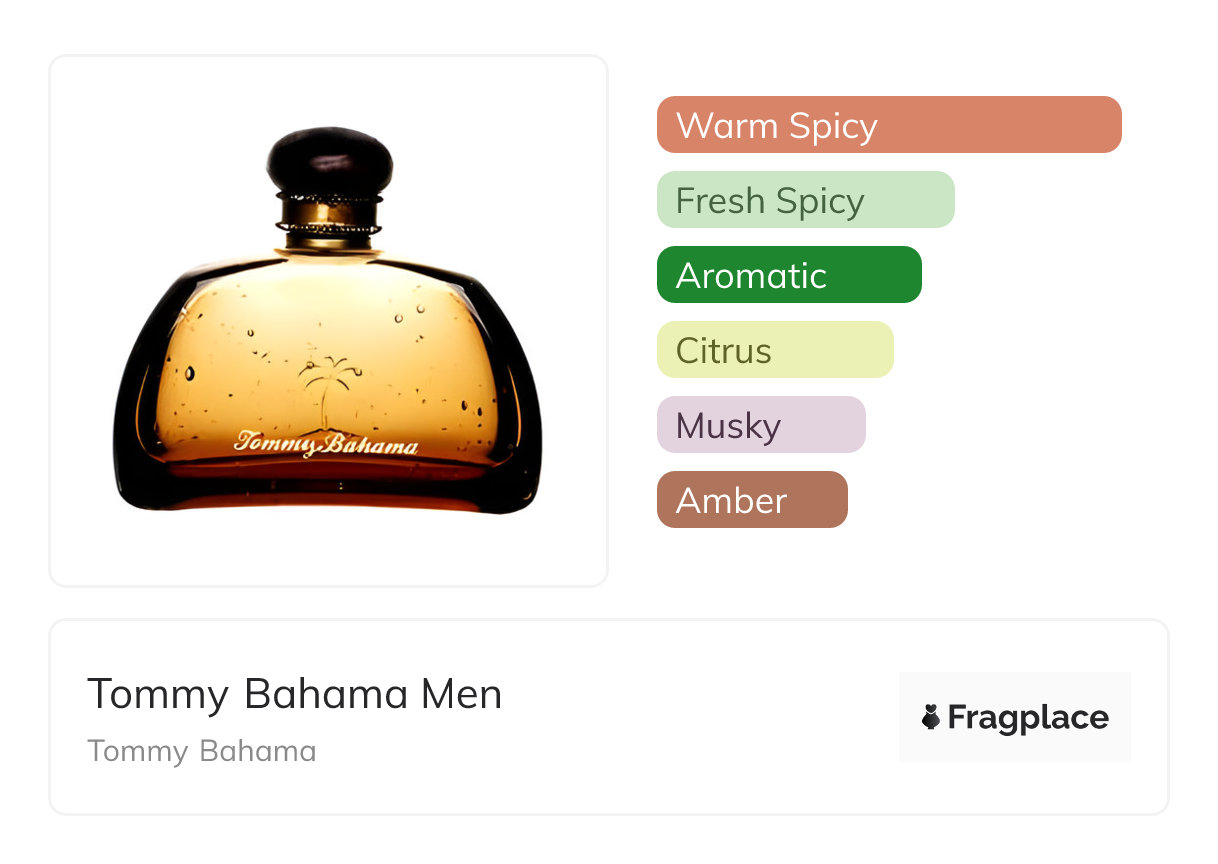Select the Fresh Spicy accord bar
This screenshot has height=864, width=1218.
(x=805, y=200)
